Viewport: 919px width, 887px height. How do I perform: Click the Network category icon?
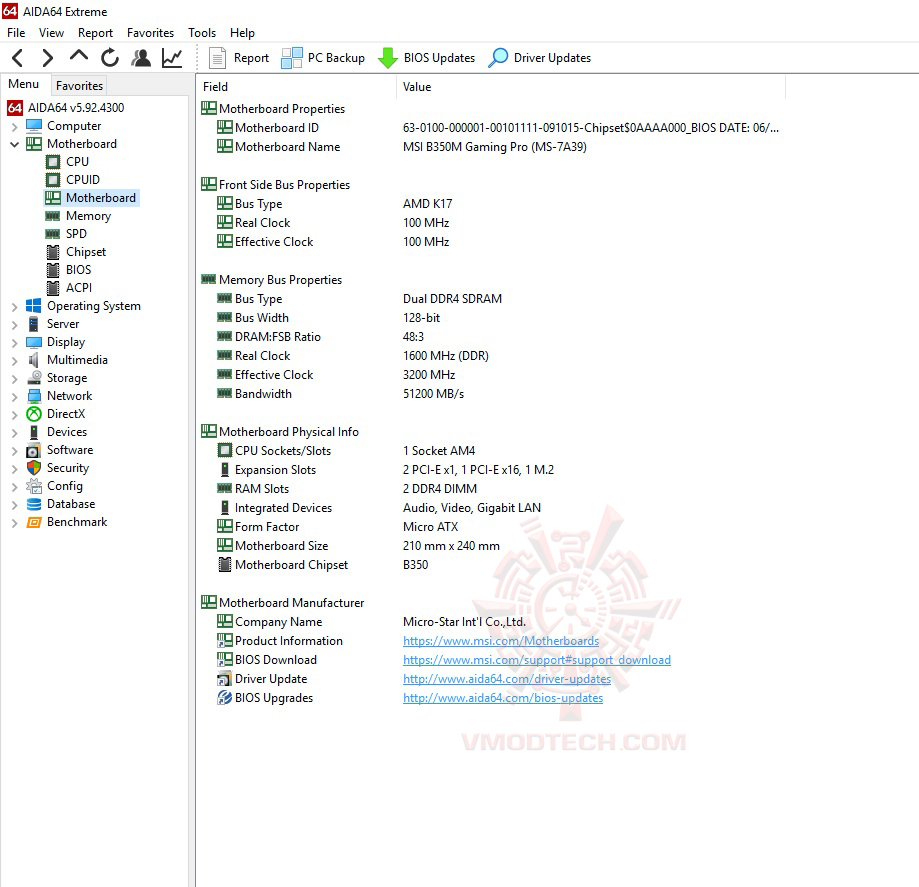(34, 396)
